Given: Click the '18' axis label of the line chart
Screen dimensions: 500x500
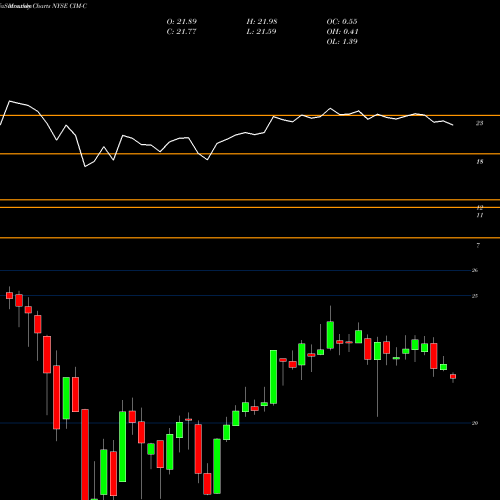Looking at the screenshot, I should (x=479, y=162).
